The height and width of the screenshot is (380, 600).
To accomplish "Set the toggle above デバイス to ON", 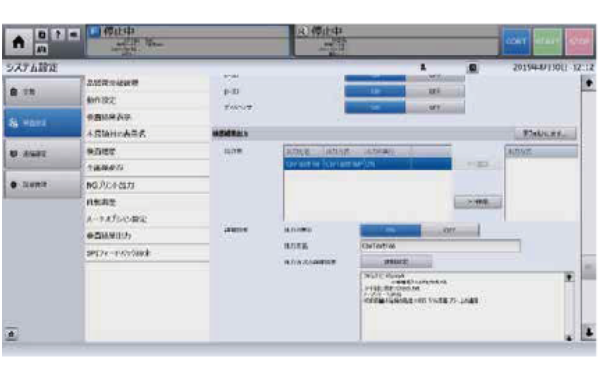I will pos(375,91).
